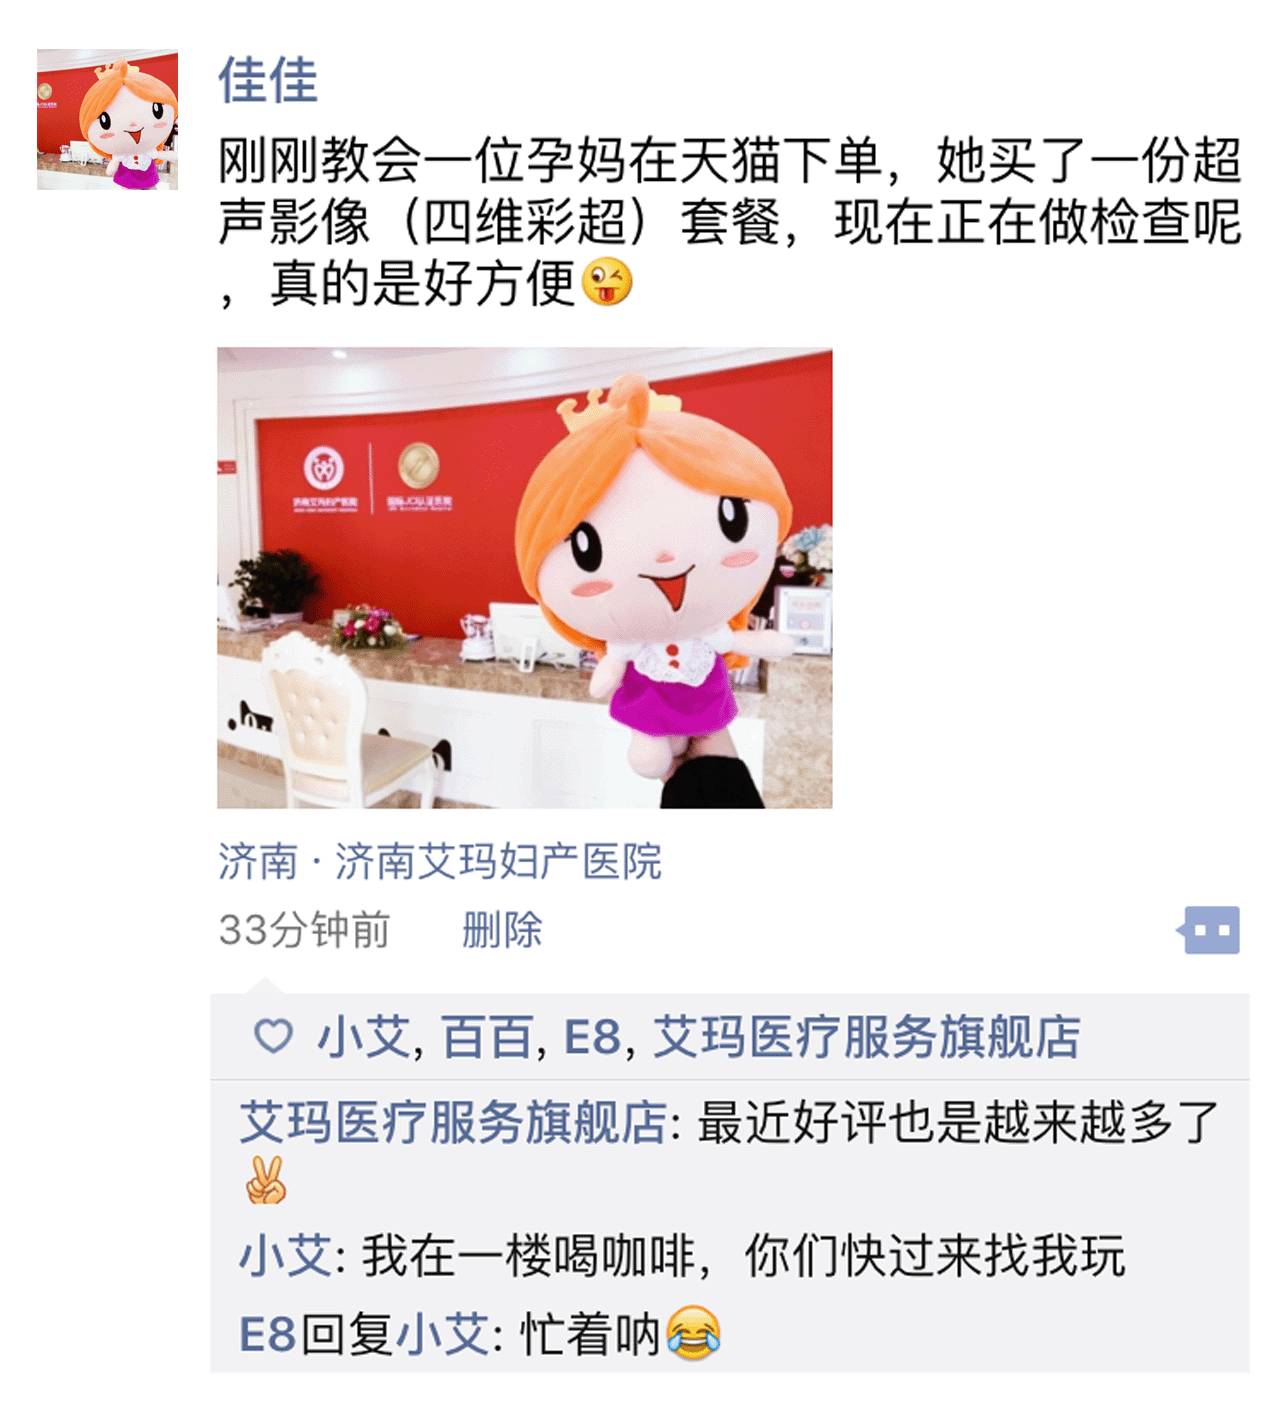Select the post text about 天猫下单
The height and width of the screenshot is (1420, 1280).
[x=729, y=221]
